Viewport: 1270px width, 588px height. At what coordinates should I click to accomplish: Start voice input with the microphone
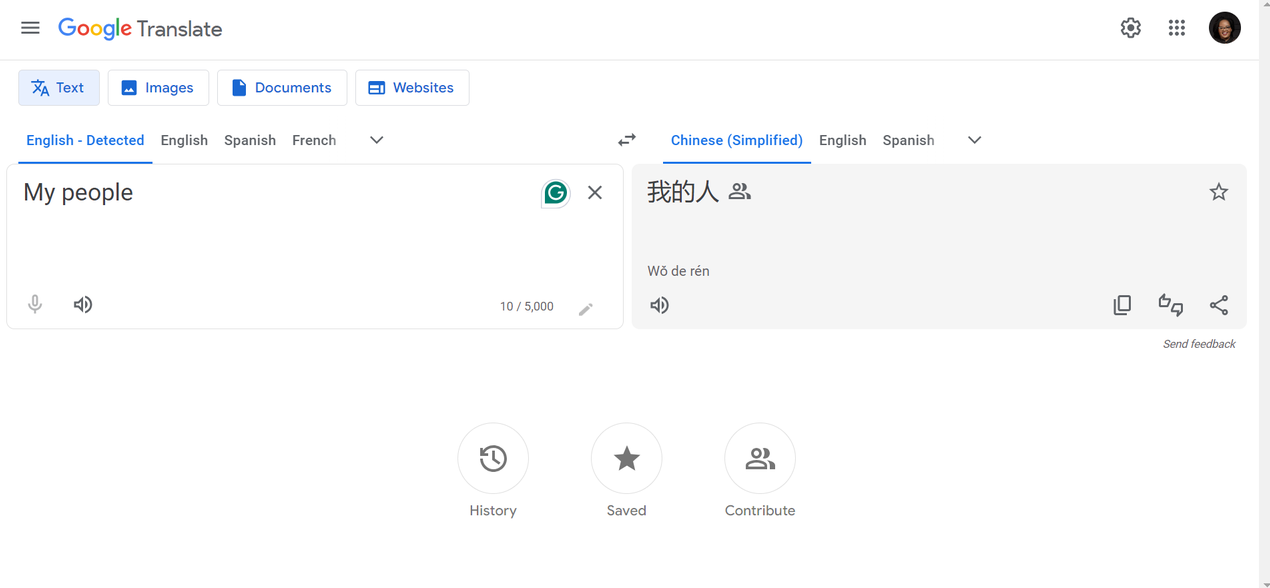(35, 305)
